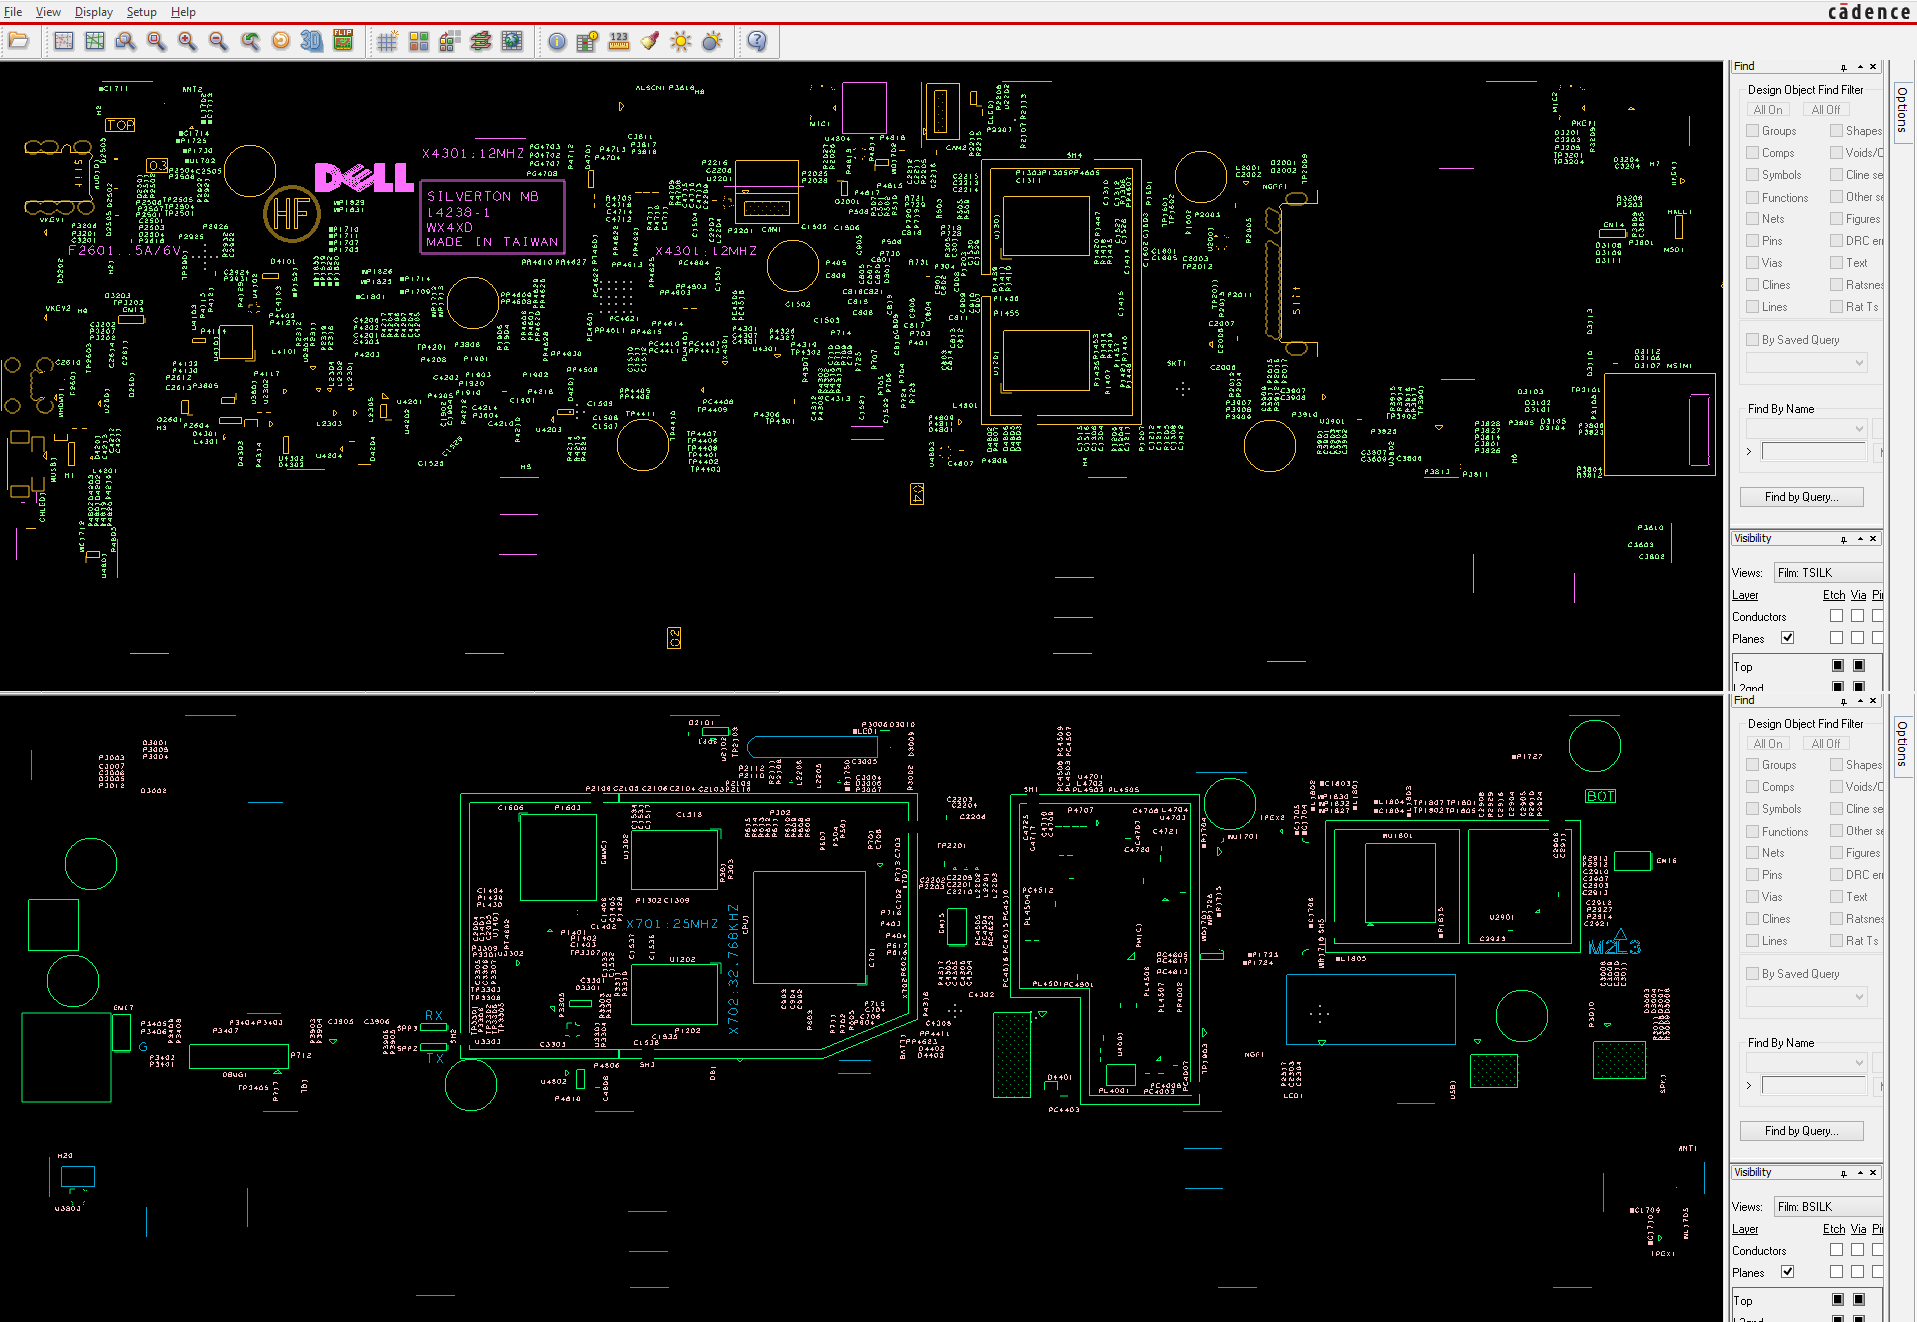Viewport: 1917px width, 1322px height.
Task: Click the Zoom In magnifier icon
Action: 187,41
